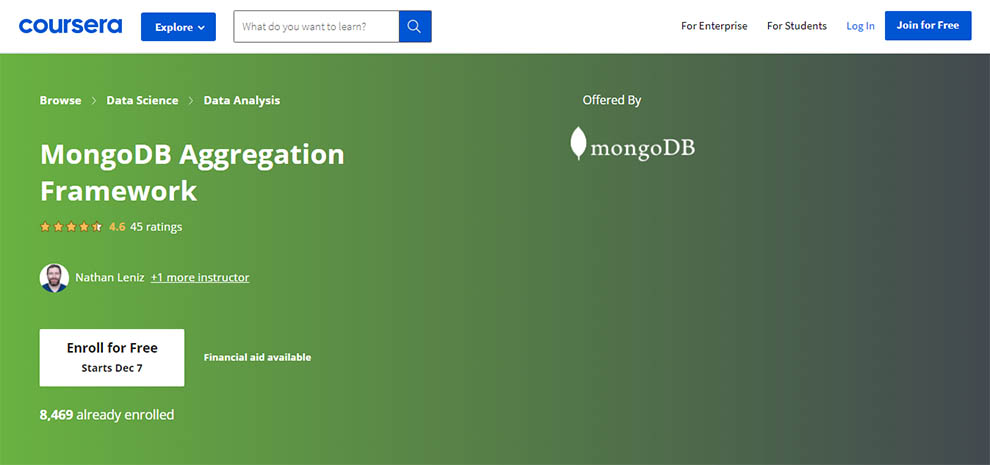Open the For Students link
The height and width of the screenshot is (465, 990).
coord(797,26)
